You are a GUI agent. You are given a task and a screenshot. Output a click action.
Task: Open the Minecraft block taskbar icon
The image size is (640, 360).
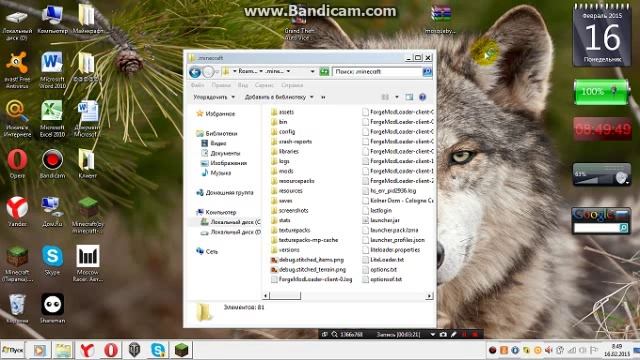[182, 350]
